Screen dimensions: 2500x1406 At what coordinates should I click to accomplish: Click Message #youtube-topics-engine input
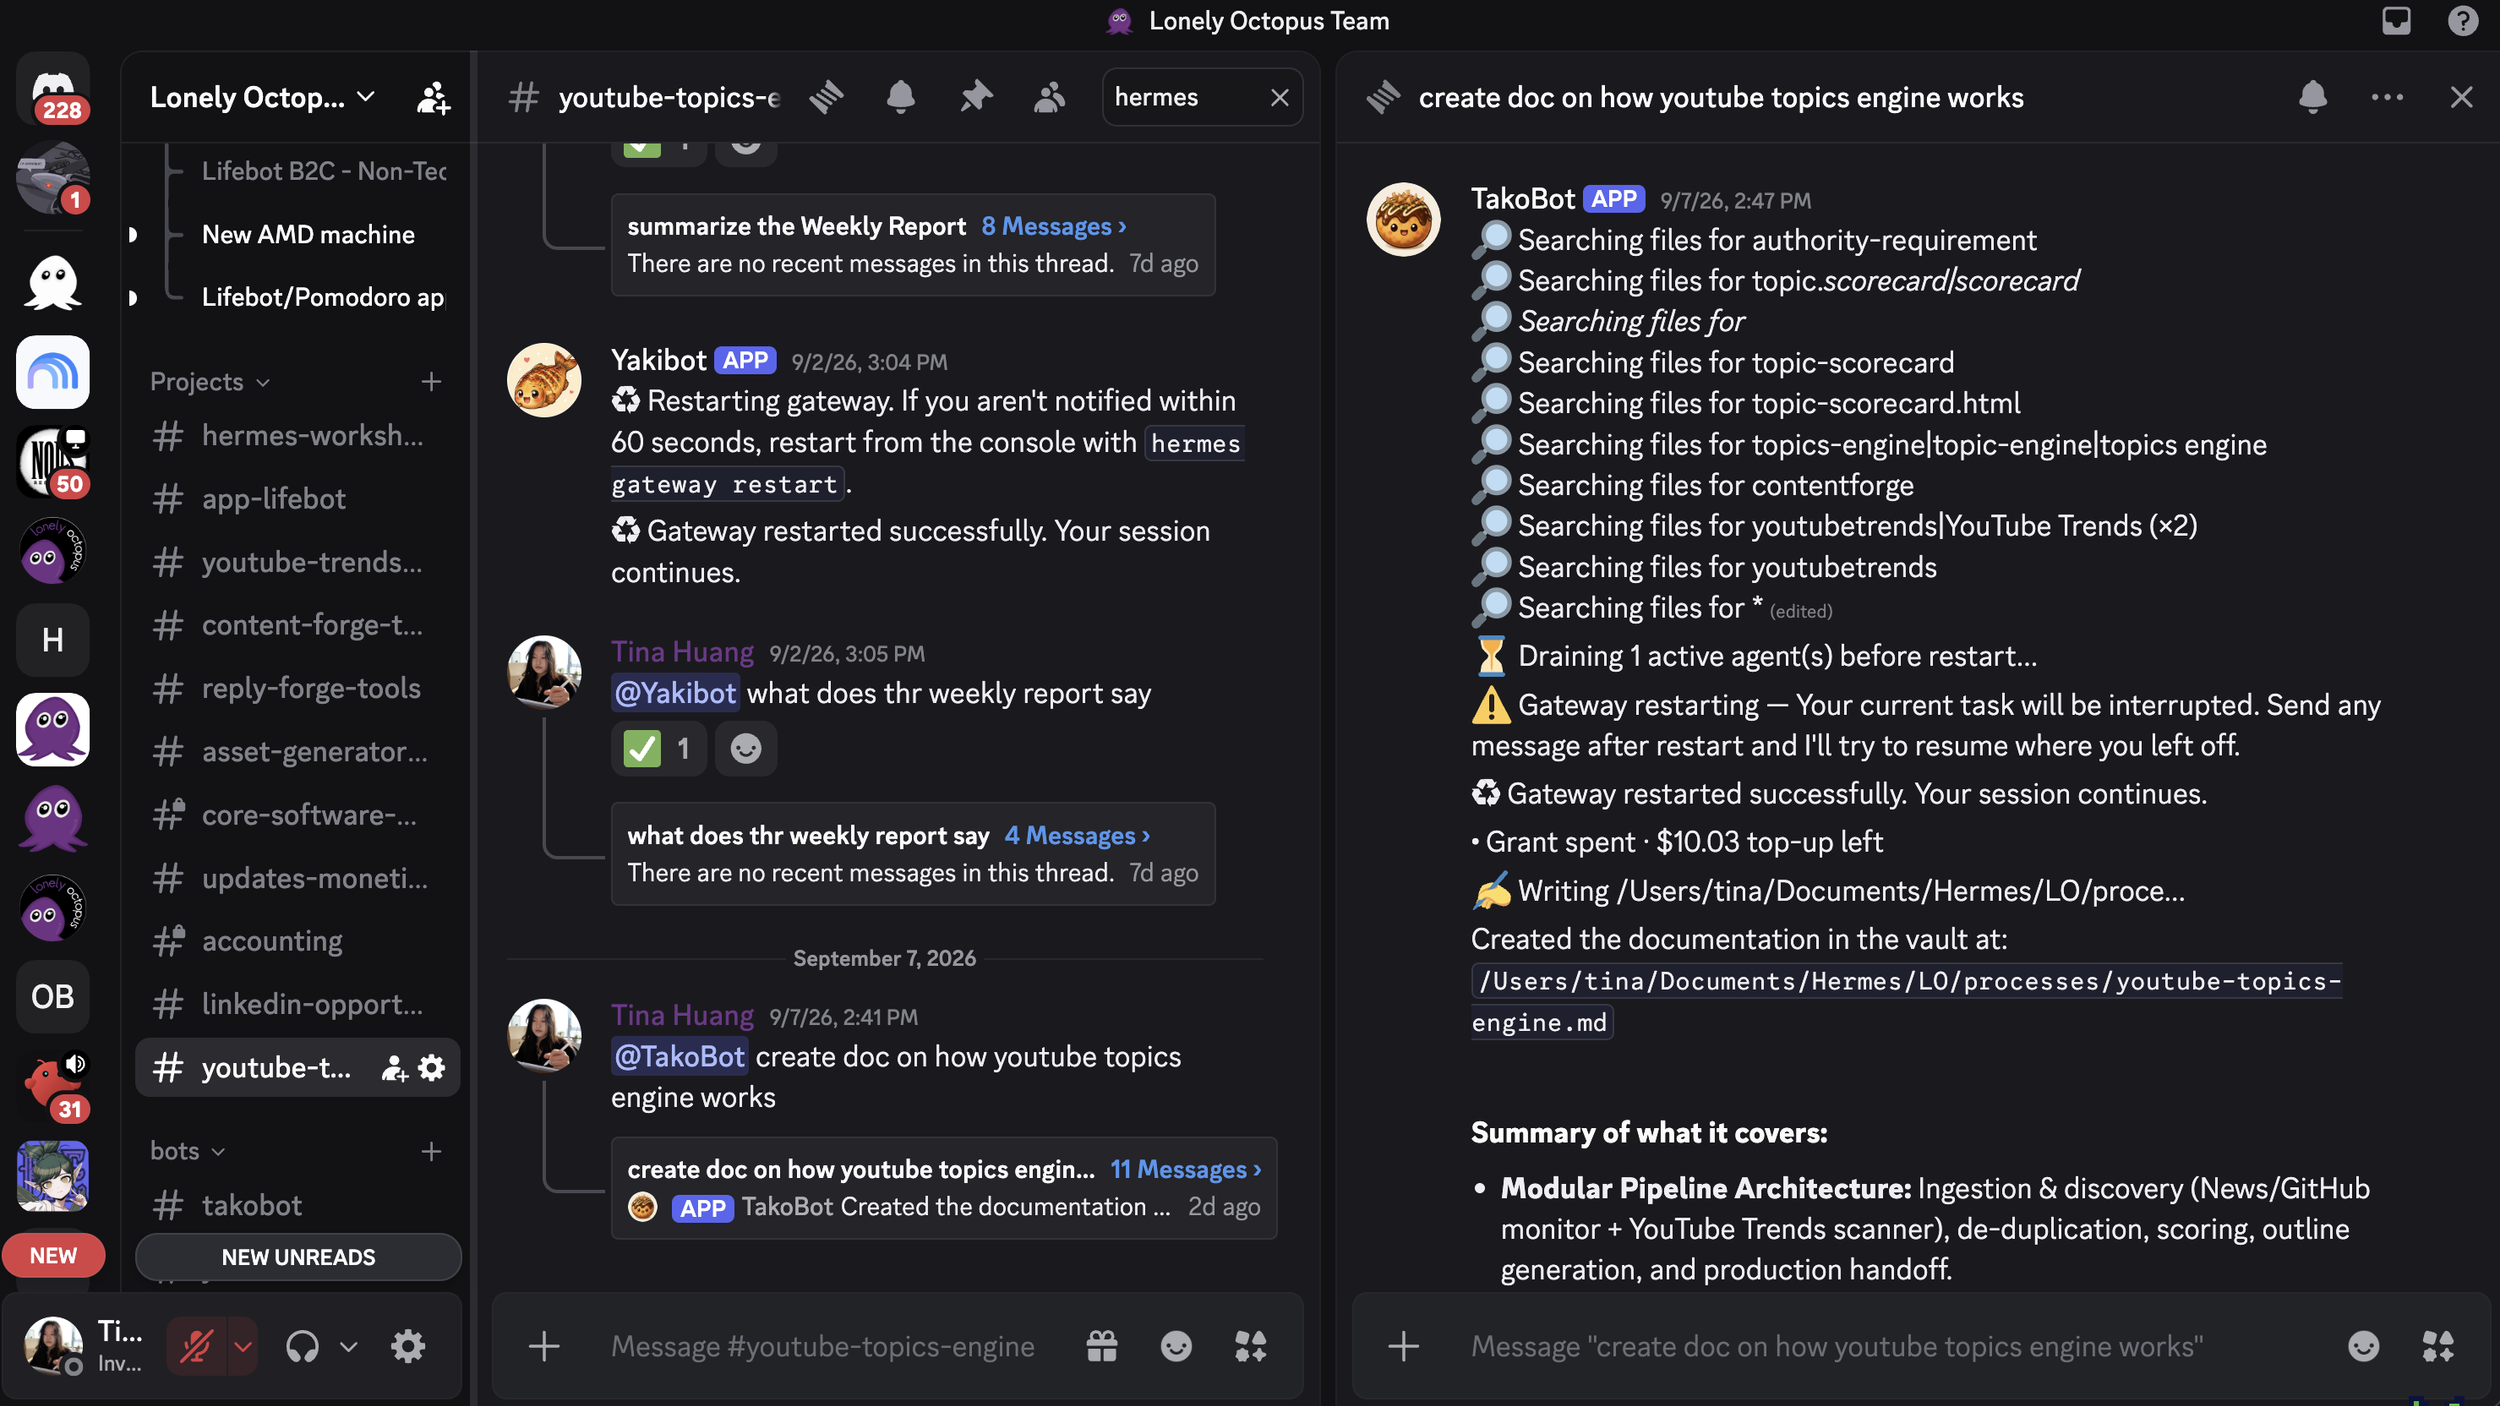(x=823, y=1347)
